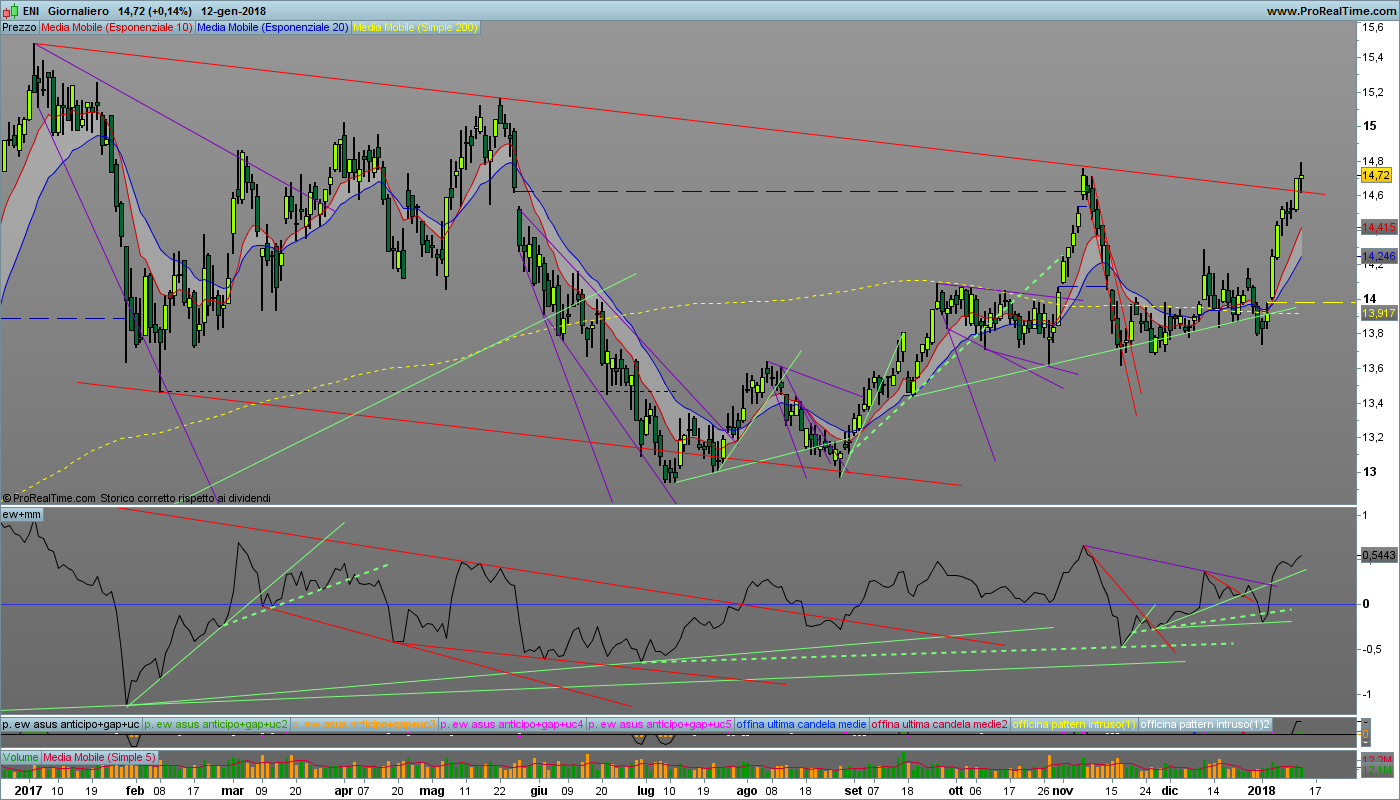1400x800 pixels.
Task: Select 'p. ew asus anticipo+gap+uc5' label
Action: coord(661,723)
